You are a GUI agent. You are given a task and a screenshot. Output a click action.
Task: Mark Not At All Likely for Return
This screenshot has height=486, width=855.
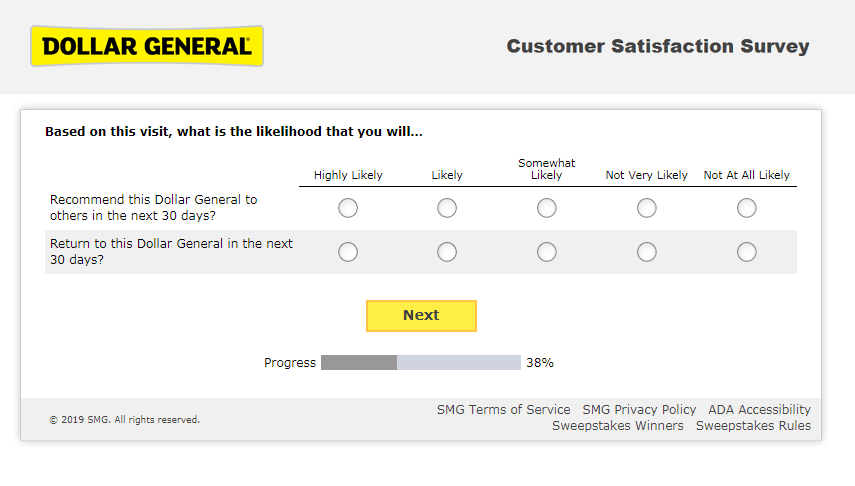(x=746, y=252)
